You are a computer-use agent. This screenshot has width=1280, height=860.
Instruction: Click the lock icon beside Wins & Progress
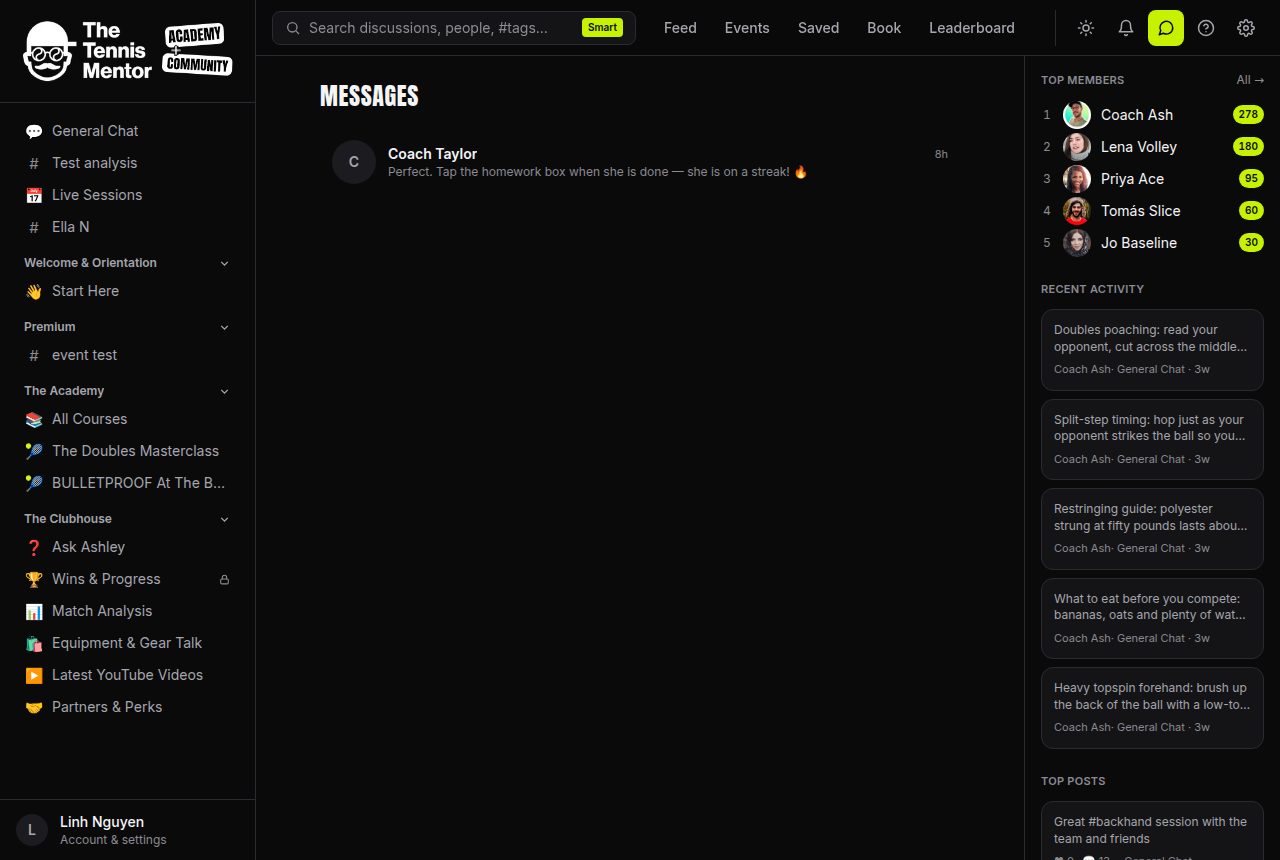(x=224, y=579)
